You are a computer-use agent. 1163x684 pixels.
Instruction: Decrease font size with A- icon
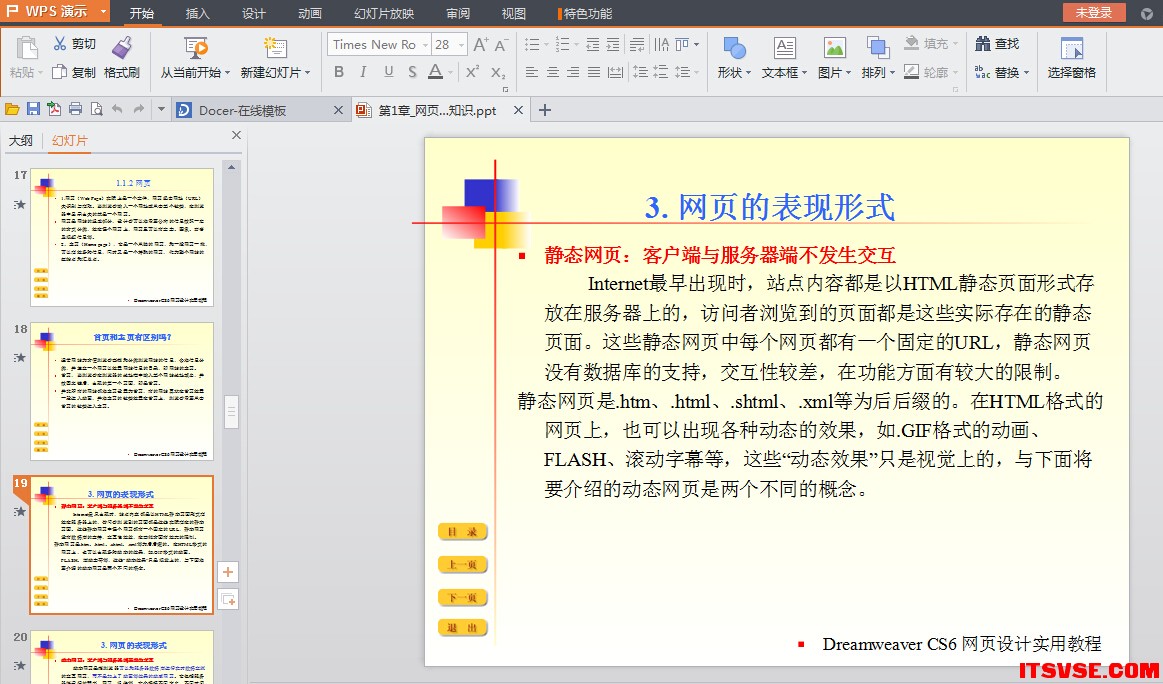(501, 45)
